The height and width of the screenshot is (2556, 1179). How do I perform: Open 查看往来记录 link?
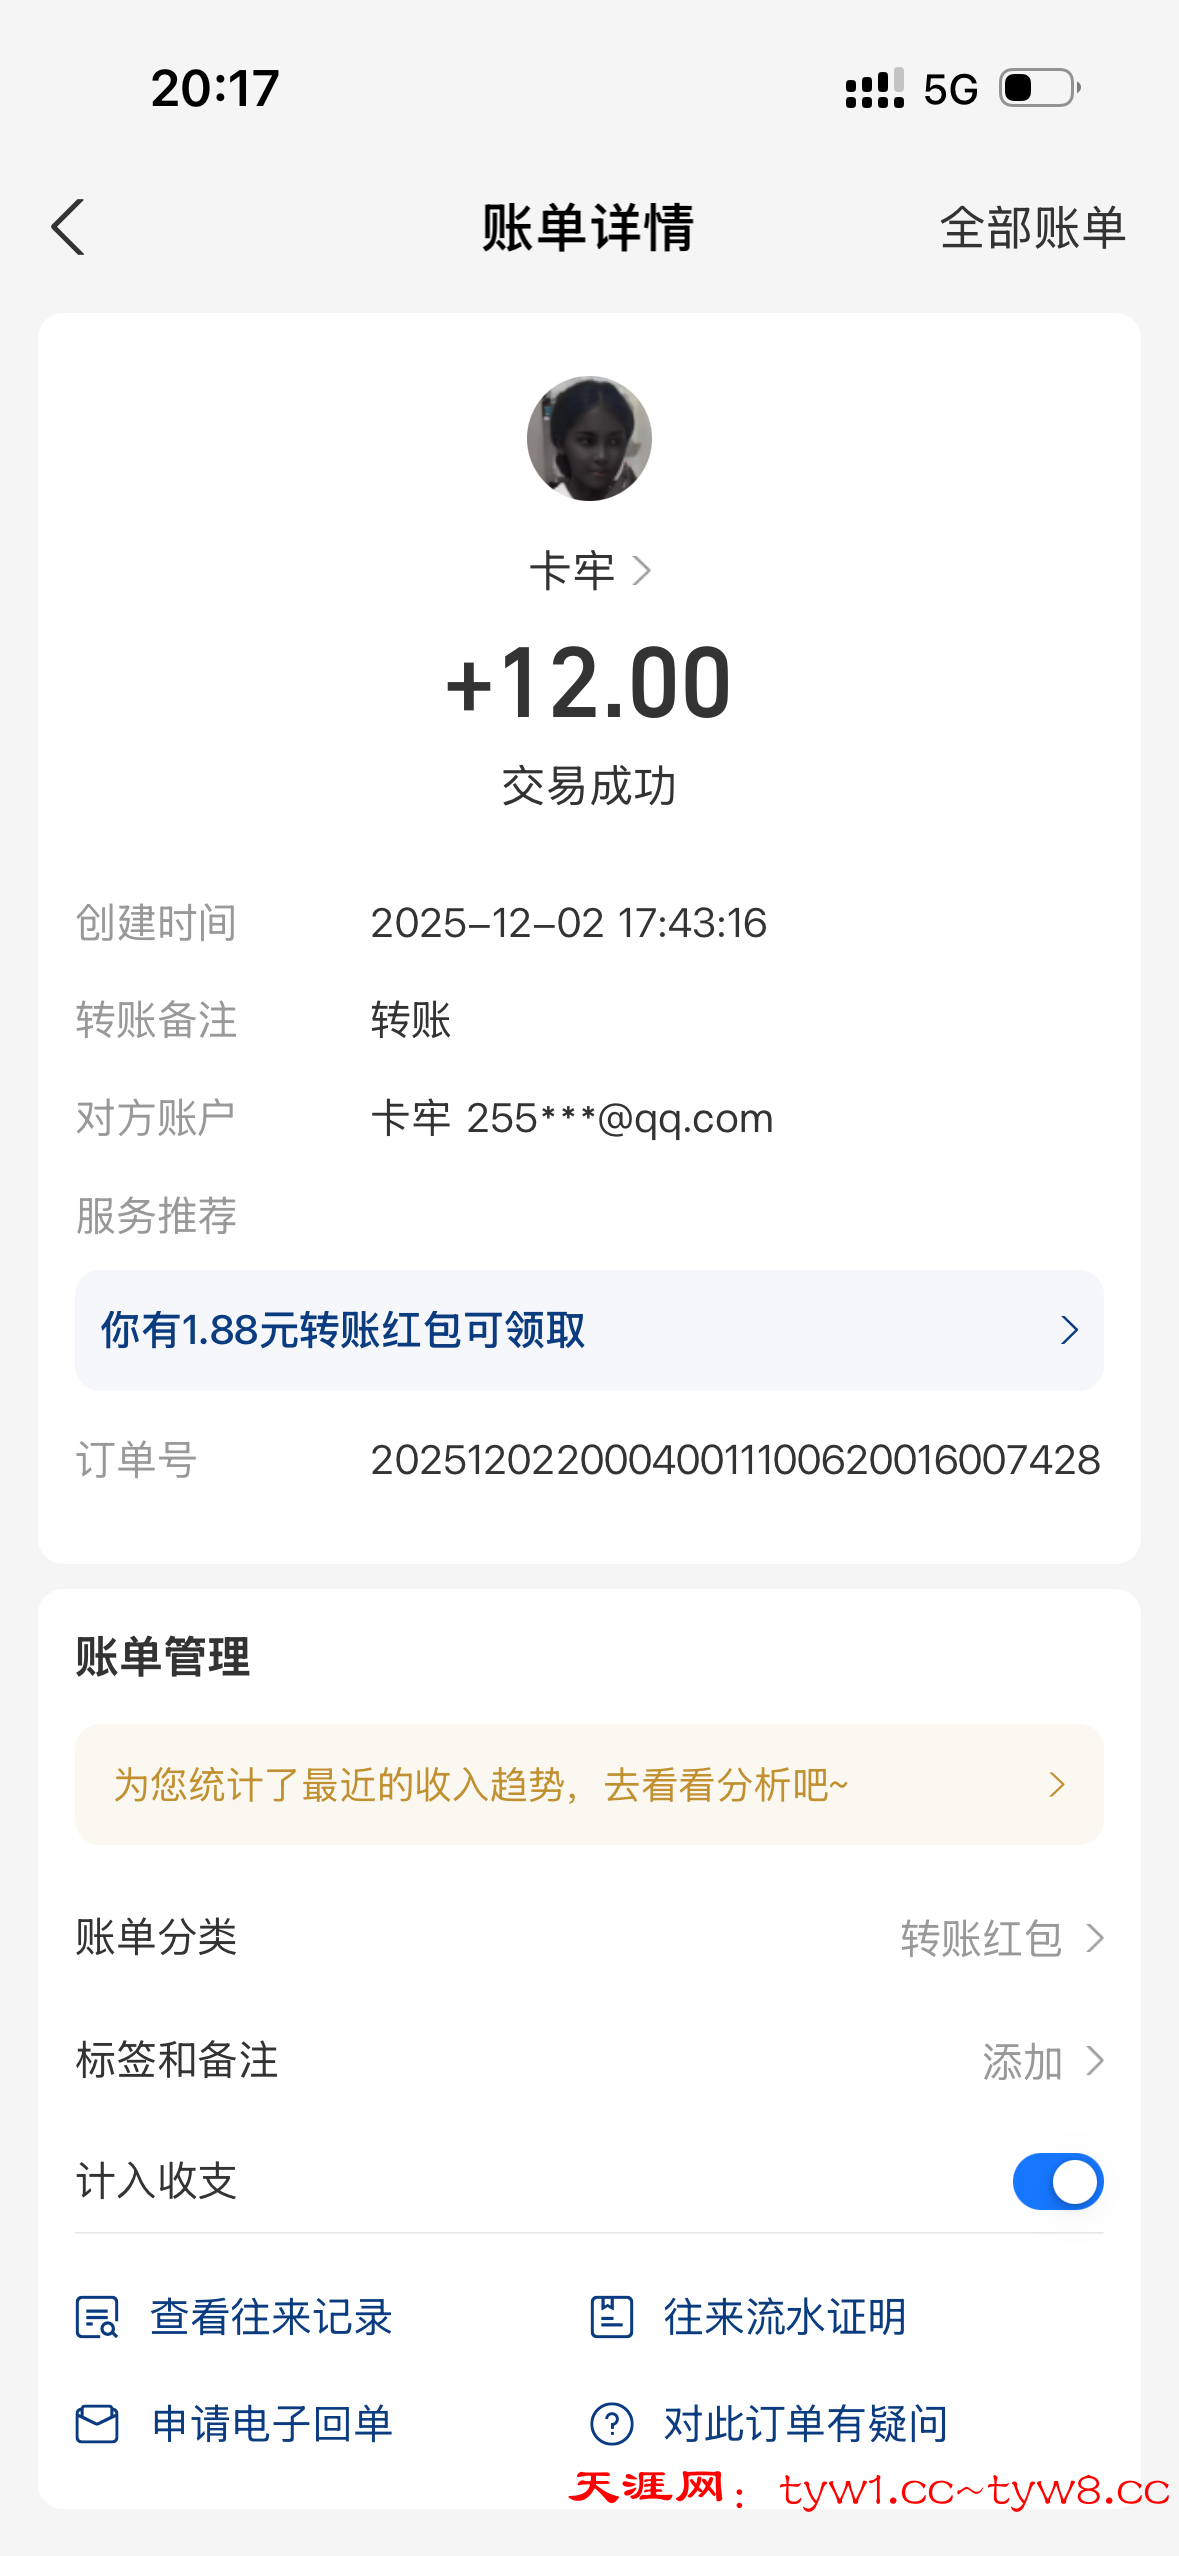point(271,2317)
